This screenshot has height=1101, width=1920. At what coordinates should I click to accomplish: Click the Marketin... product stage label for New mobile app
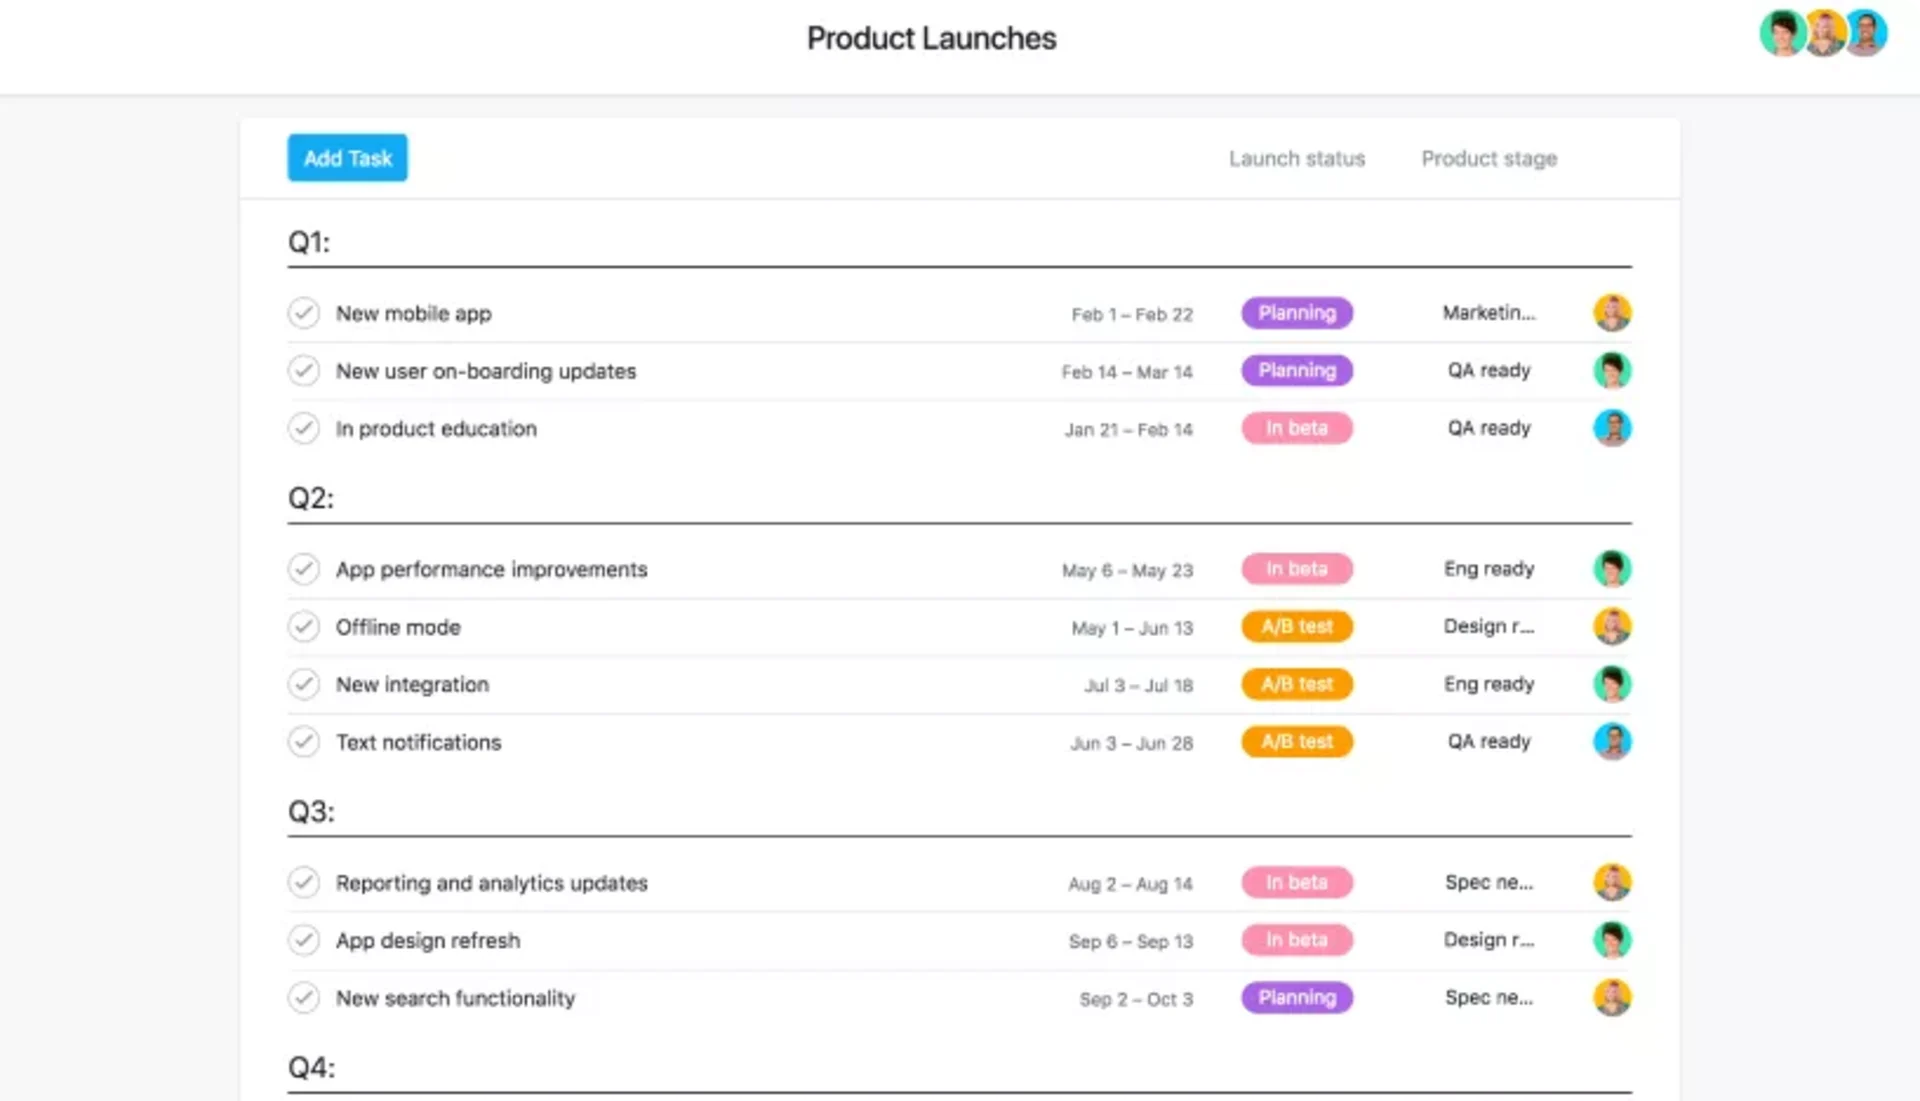(x=1487, y=312)
